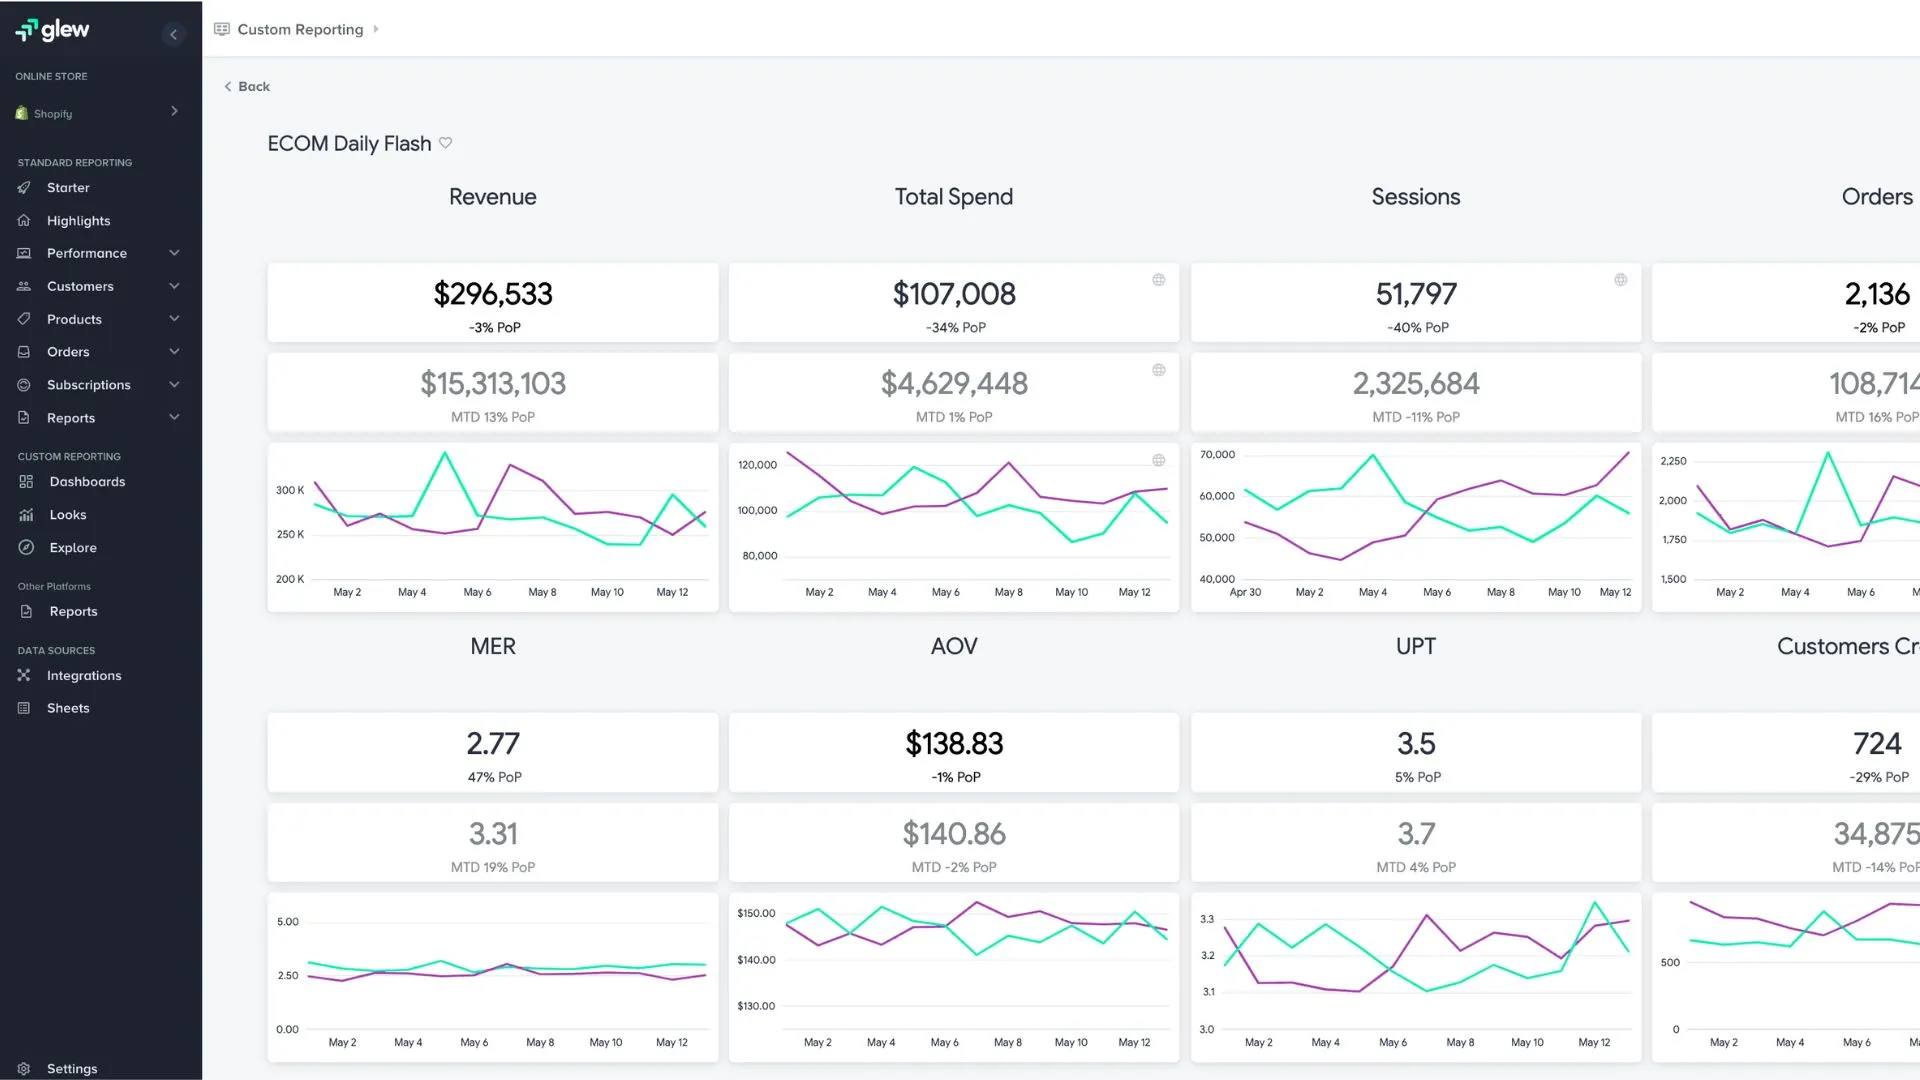Expand the Orders menu chevron

174,352
